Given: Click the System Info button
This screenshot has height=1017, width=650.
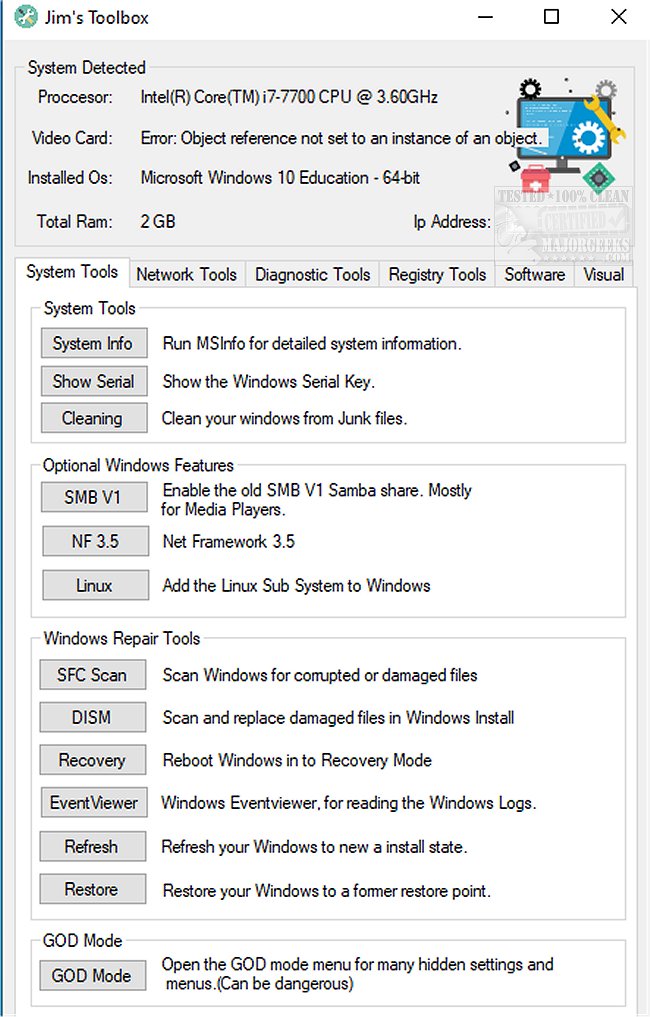Looking at the screenshot, I should [93, 343].
